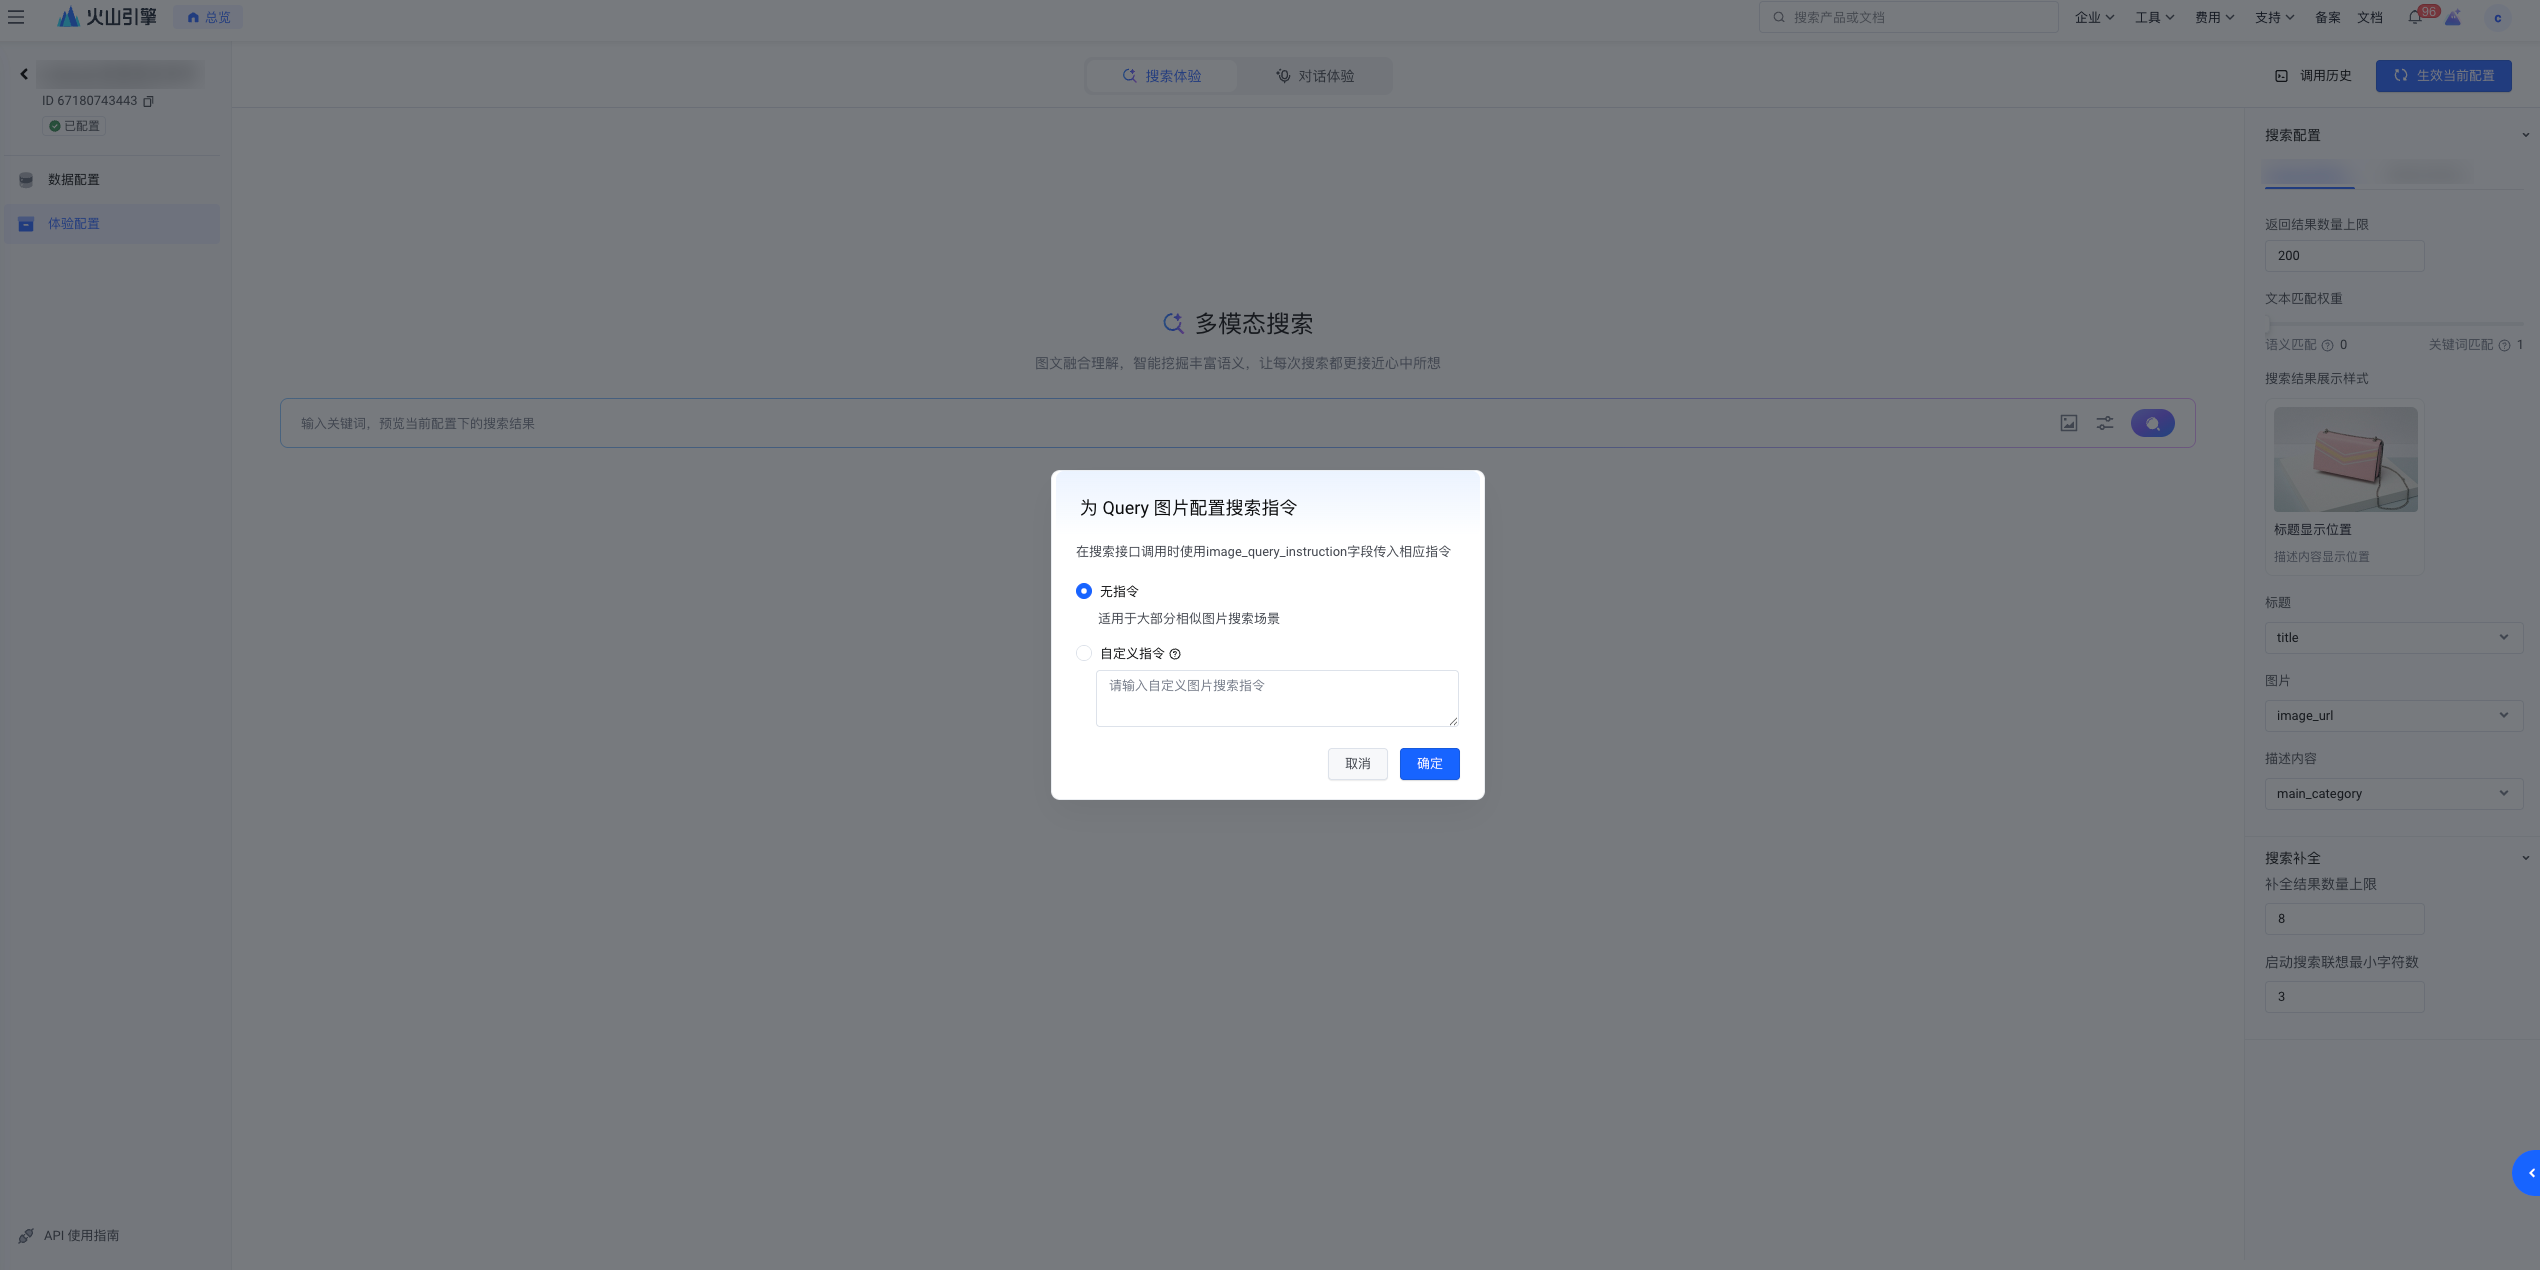Switch to the 对话体验 tab
Image resolution: width=2540 pixels, height=1270 pixels.
pos(1314,75)
